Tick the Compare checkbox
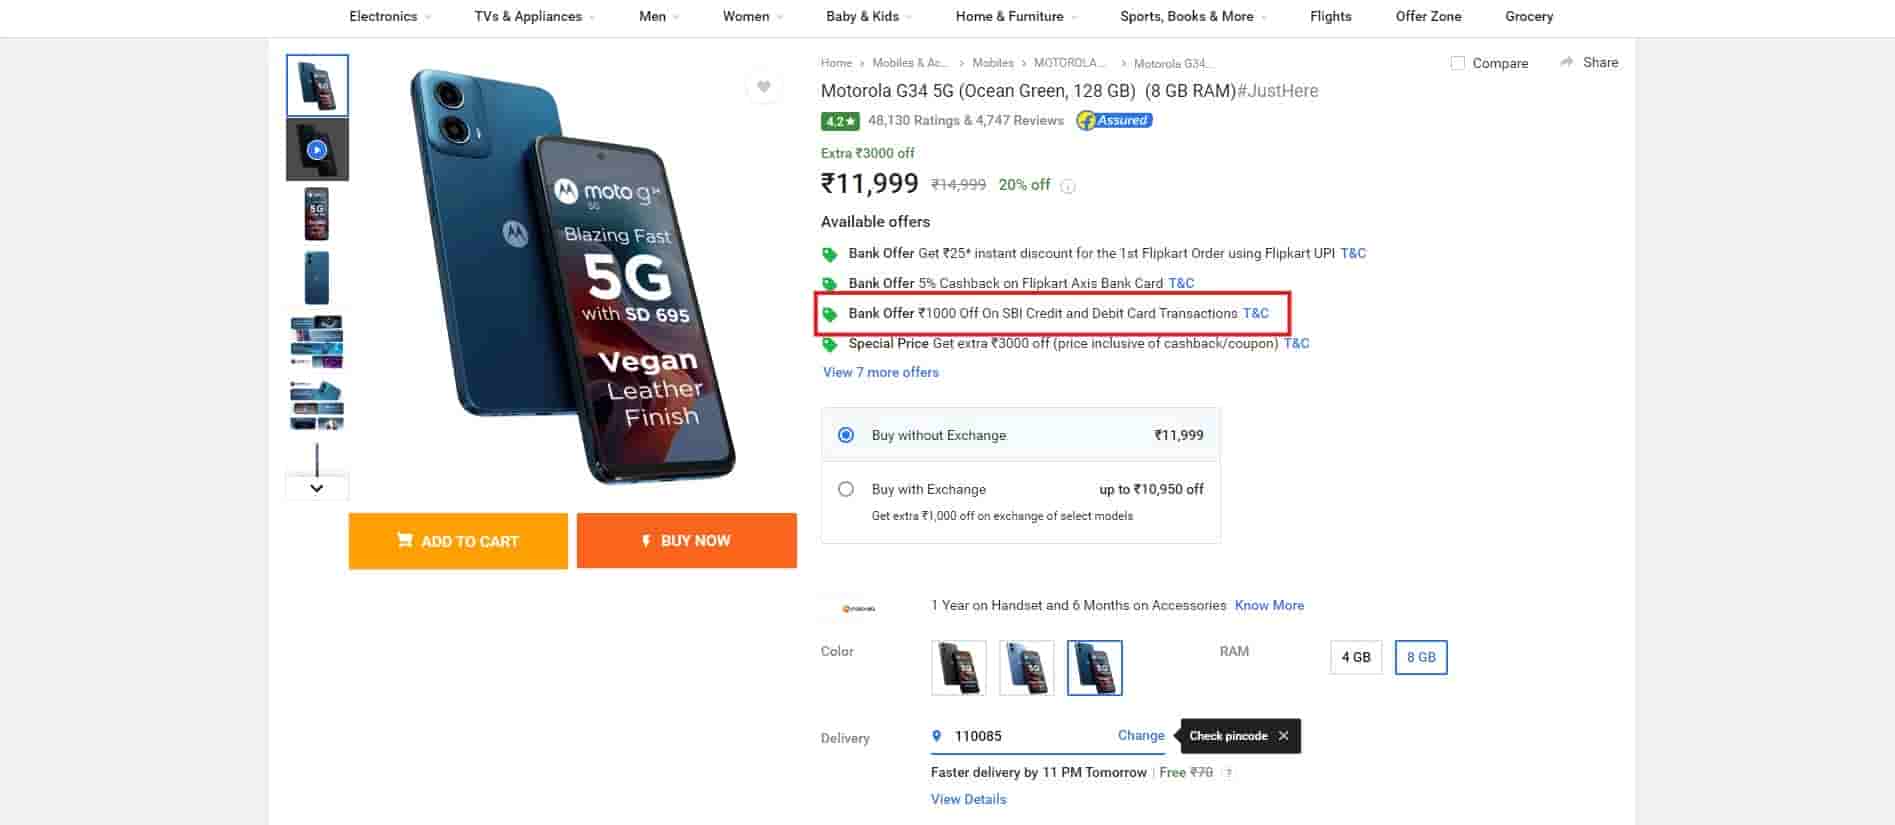The image size is (1895, 825). [1458, 63]
